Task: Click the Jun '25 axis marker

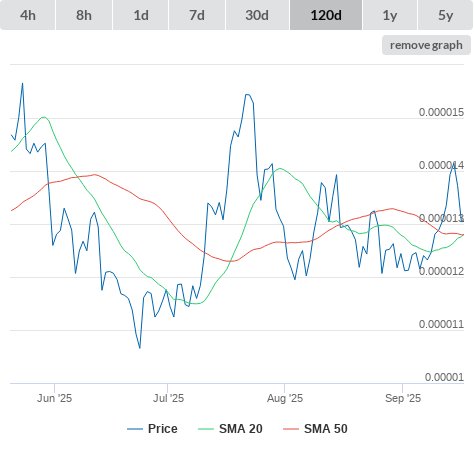Action: (54, 398)
